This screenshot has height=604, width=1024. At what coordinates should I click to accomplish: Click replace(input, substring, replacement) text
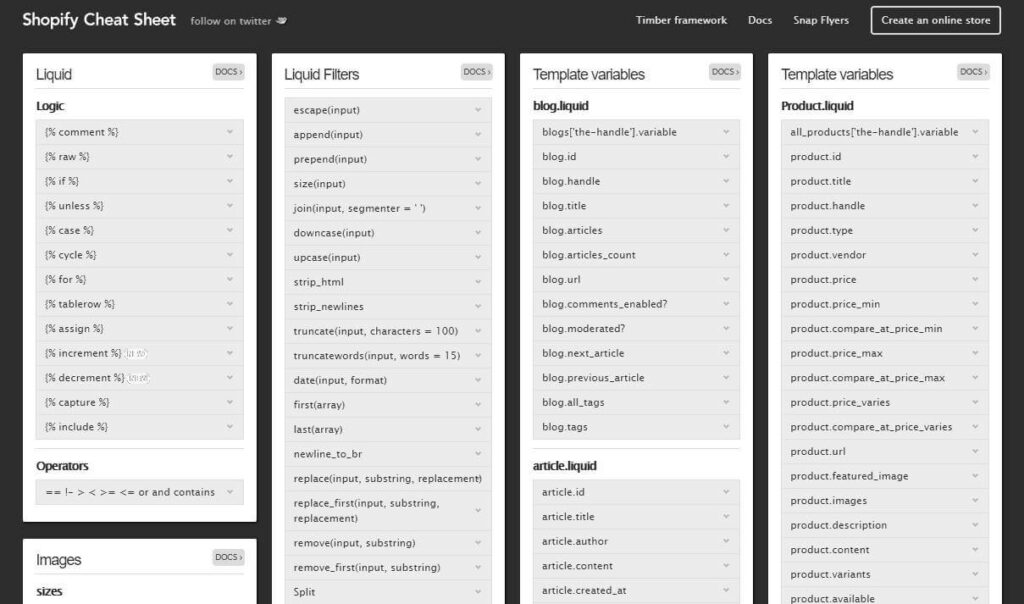387,479
